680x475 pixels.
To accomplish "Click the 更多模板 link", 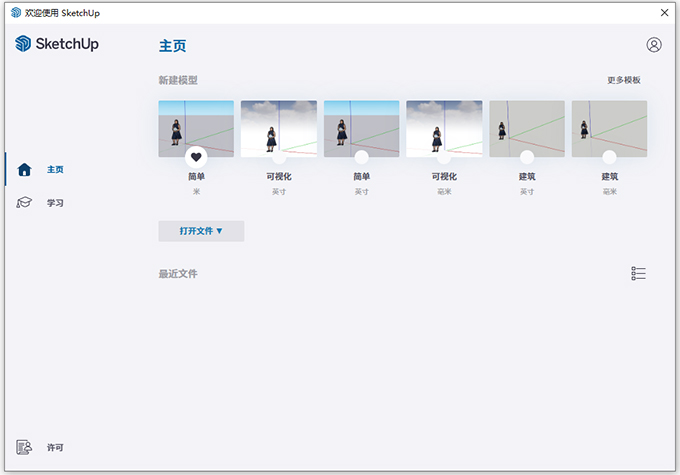I will tap(623, 80).
